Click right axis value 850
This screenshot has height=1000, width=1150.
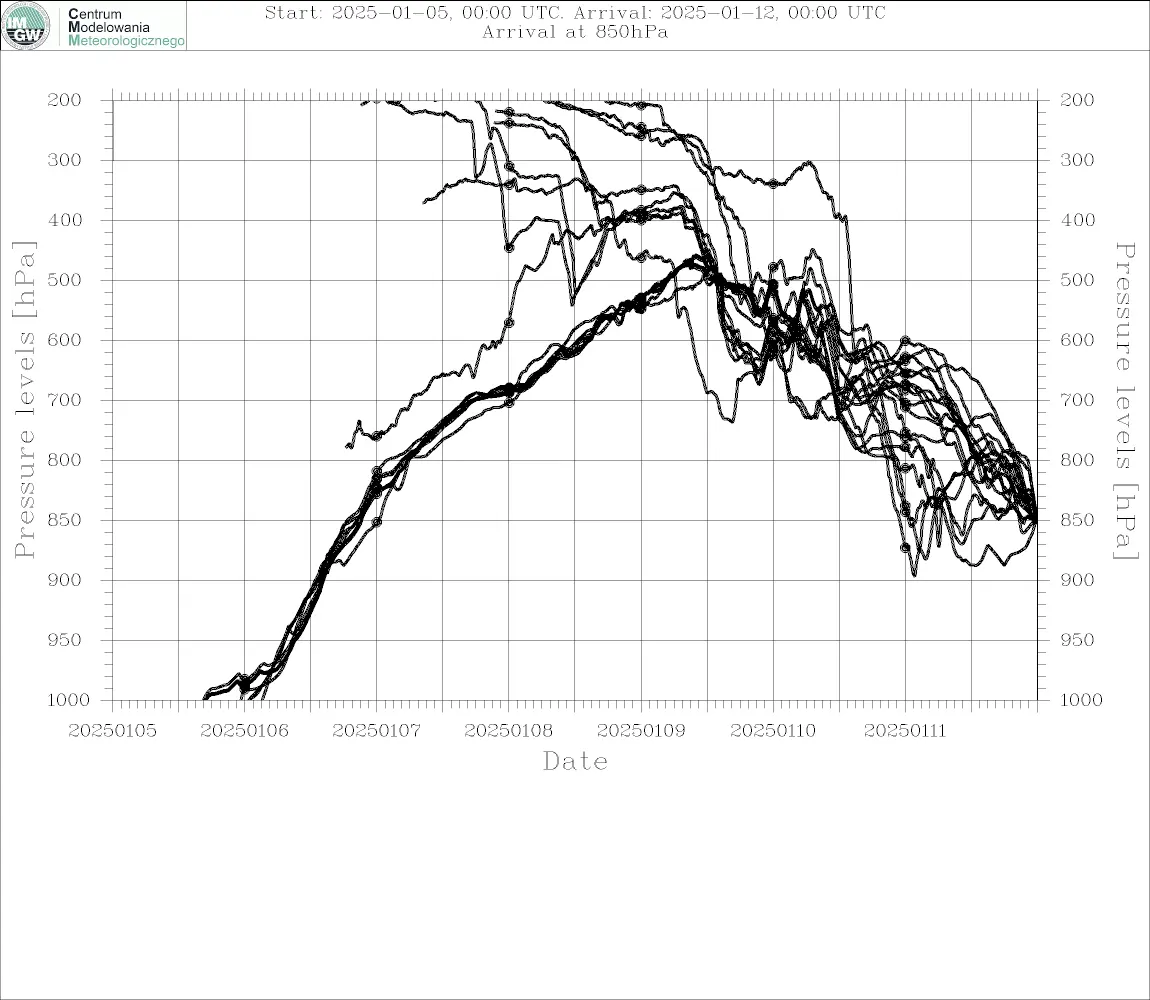click(x=1077, y=520)
